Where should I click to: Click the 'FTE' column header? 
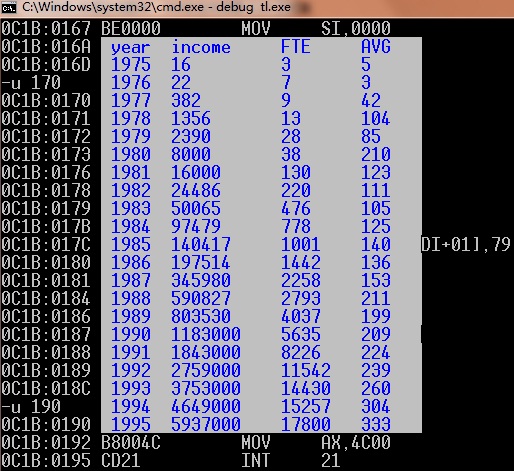point(296,46)
